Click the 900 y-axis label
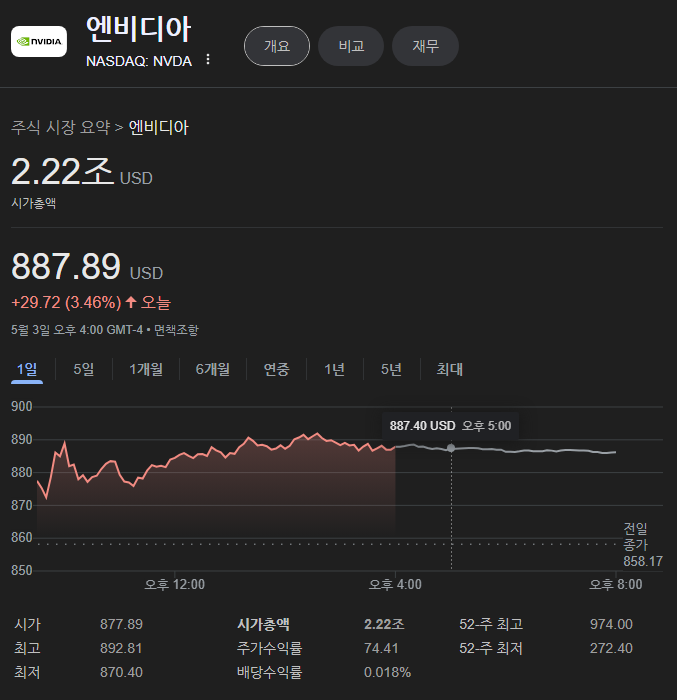Image resolution: width=677 pixels, height=700 pixels. [x=21, y=407]
